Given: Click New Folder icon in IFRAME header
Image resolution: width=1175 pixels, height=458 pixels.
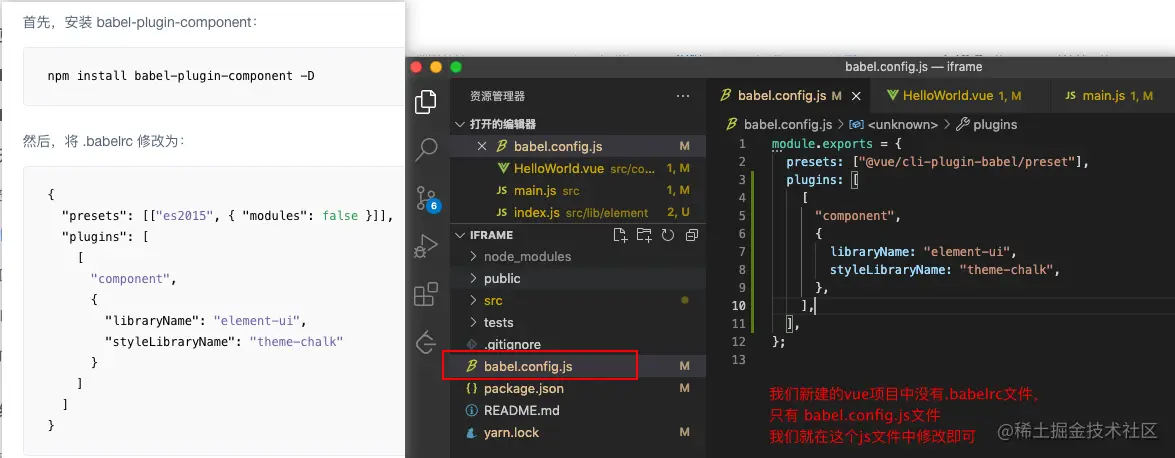Looking at the screenshot, I should tap(644, 235).
